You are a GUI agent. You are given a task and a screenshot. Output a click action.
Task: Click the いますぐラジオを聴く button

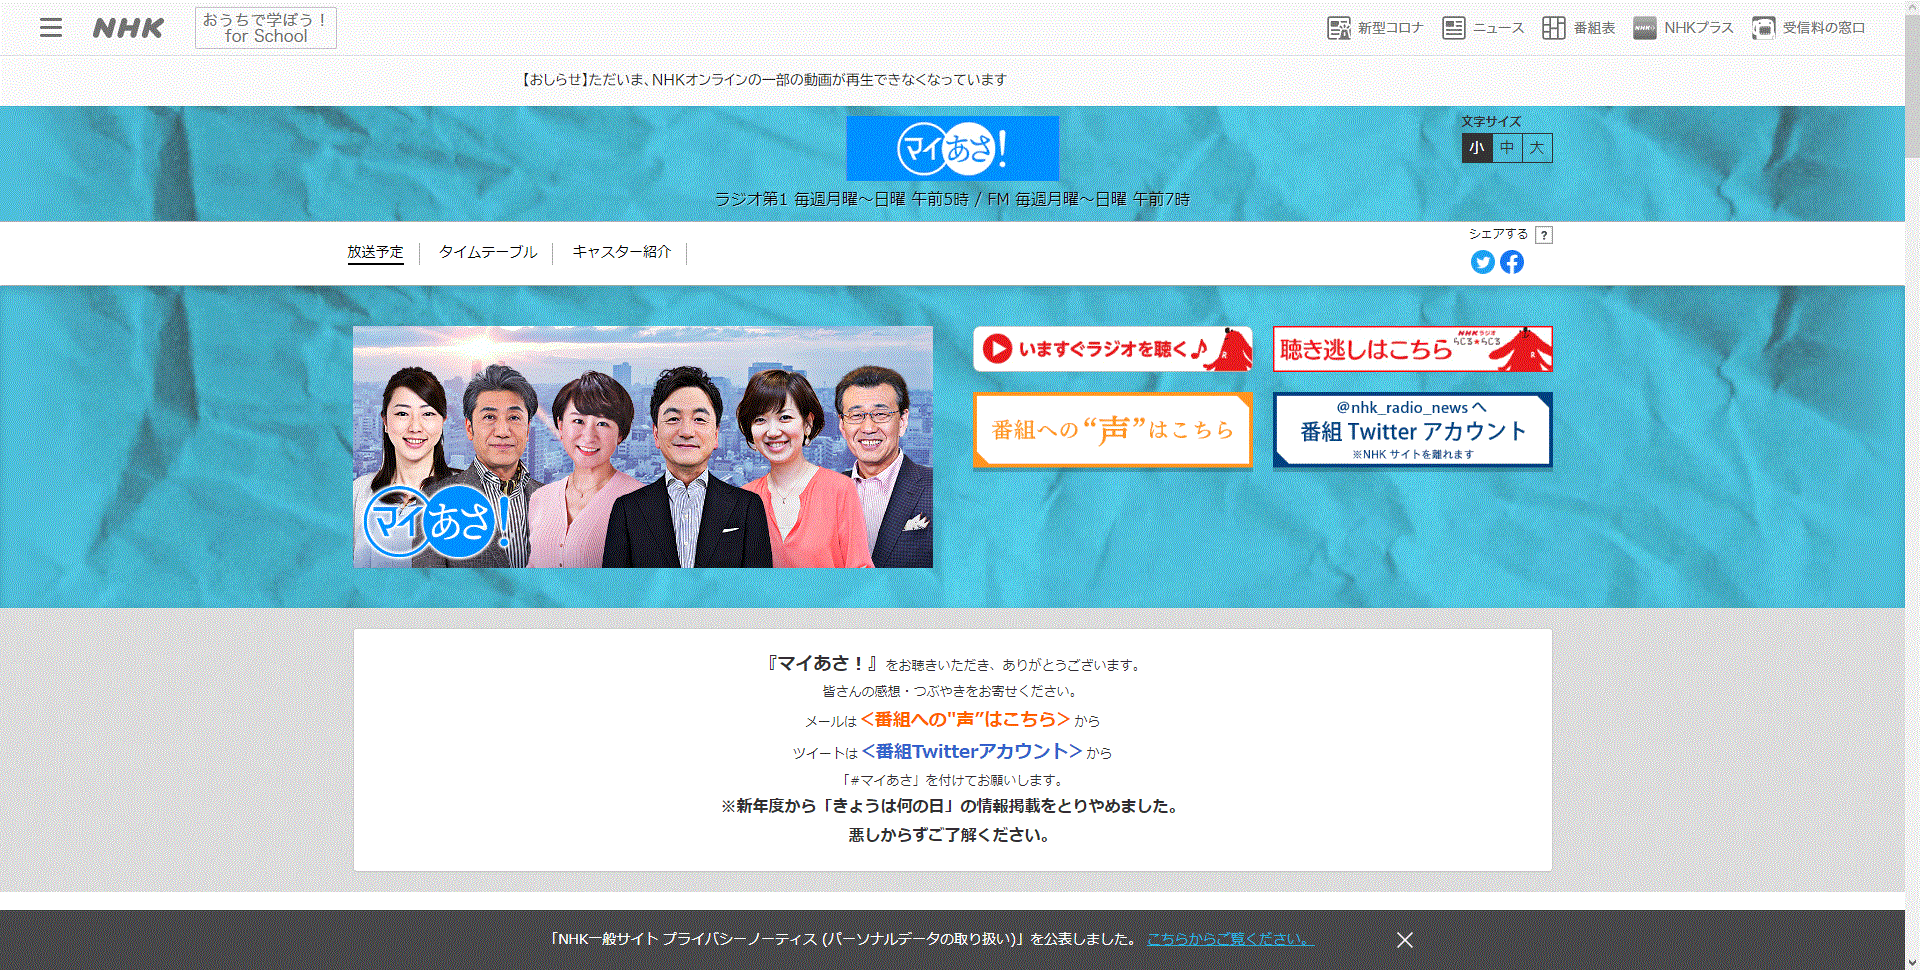pyautogui.click(x=1113, y=349)
